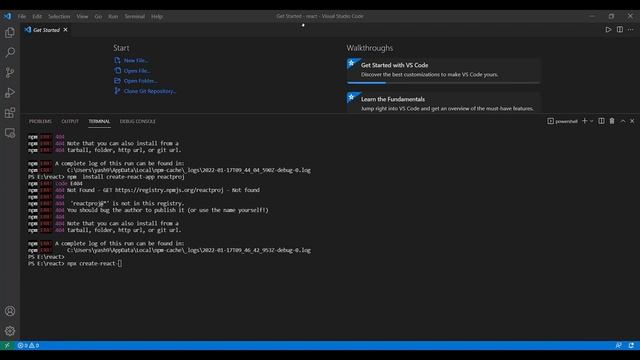Open the Run menu
Screen dimensions: 640x360
113,16
